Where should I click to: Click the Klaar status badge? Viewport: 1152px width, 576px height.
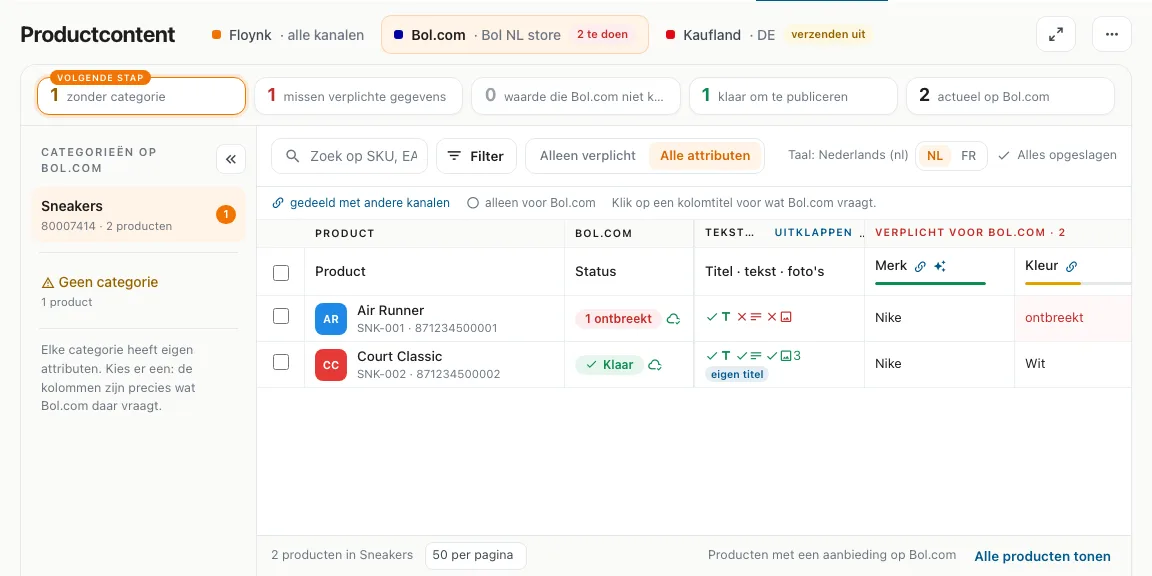tap(609, 364)
